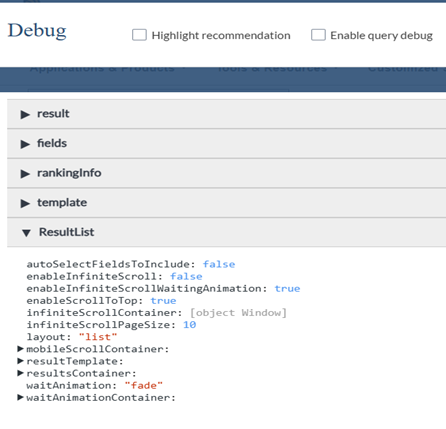The image size is (446, 429).
Task: Click the enableInfiniteScroll false value
Action: [186, 276]
